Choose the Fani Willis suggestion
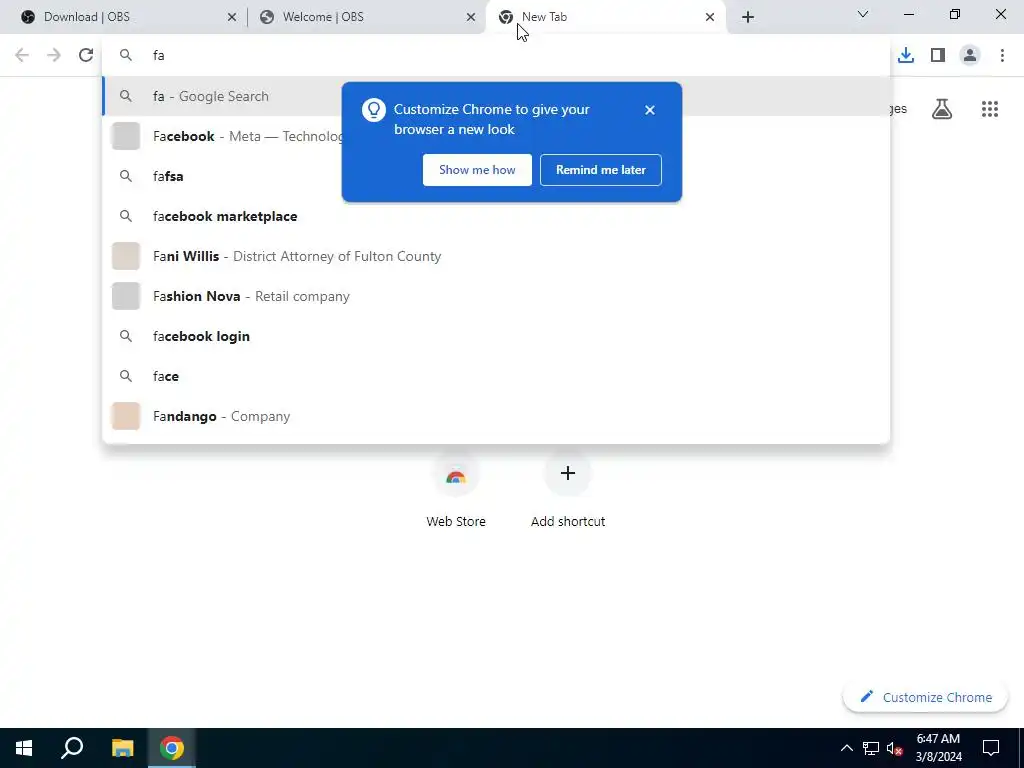Image resolution: width=1024 pixels, height=768 pixels. pyautogui.click(x=496, y=256)
